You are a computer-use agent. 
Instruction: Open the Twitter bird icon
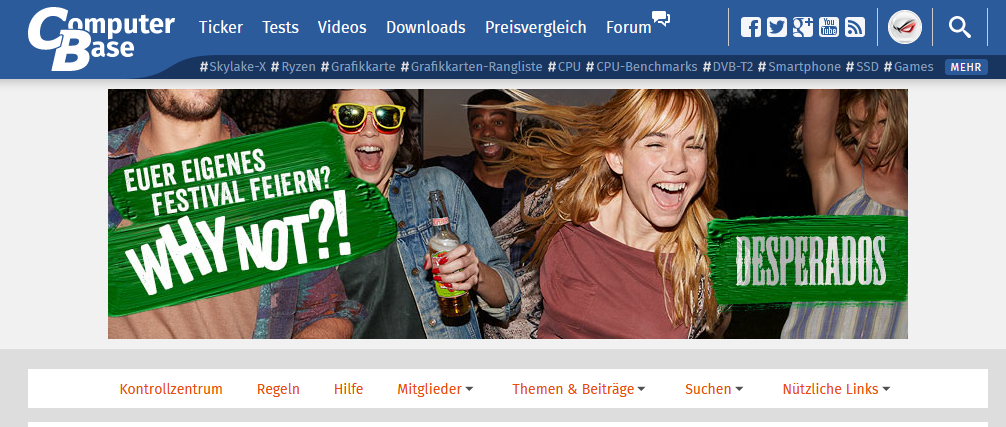click(x=776, y=27)
